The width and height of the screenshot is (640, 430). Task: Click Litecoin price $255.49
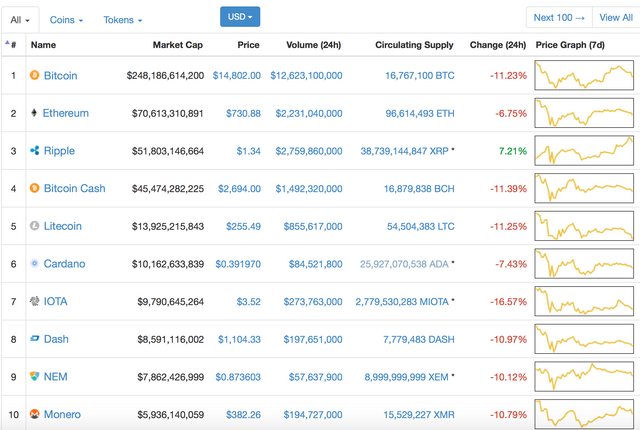pyautogui.click(x=243, y=226)
